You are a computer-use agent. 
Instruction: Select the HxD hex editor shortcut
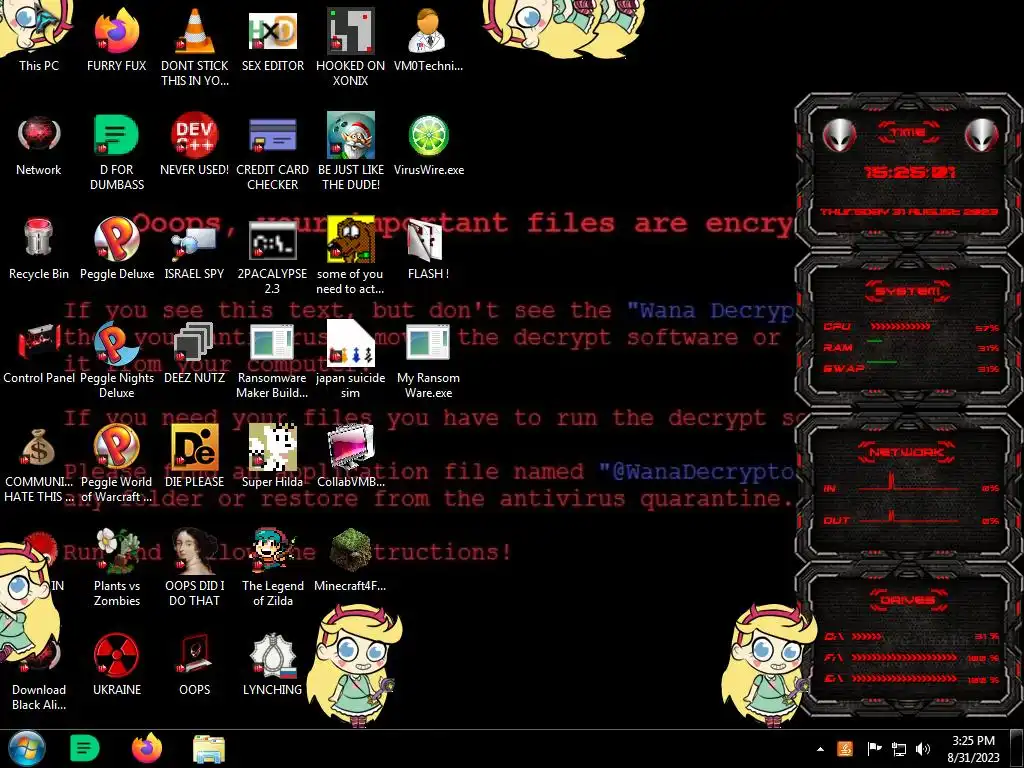point(272,38)
